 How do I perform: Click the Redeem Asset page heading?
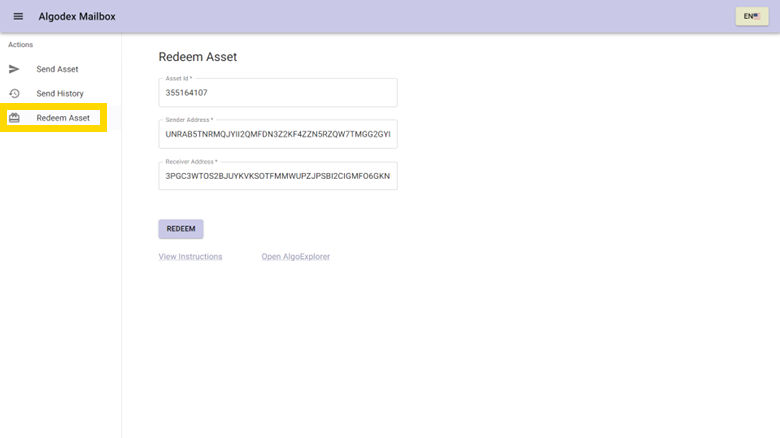tap(197, 57)
